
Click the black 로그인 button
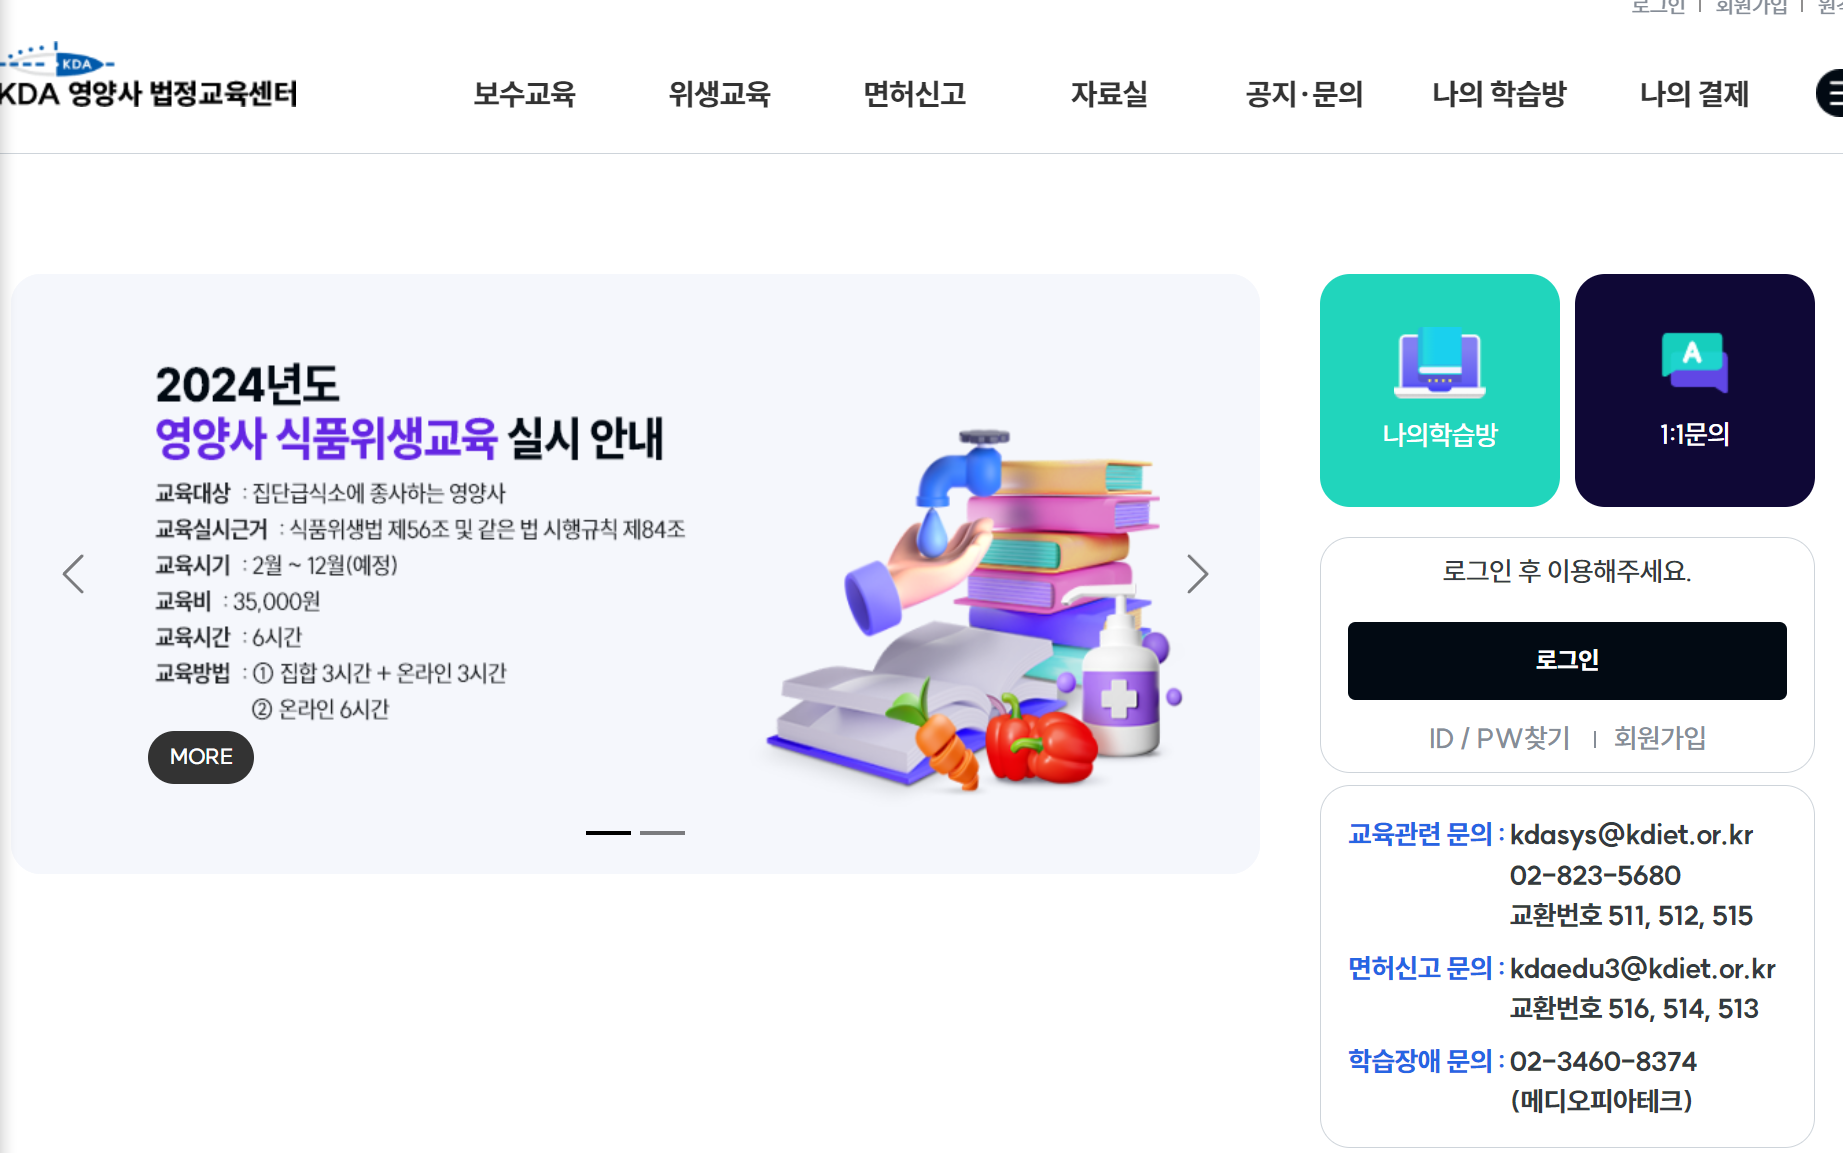[1567, 661]
